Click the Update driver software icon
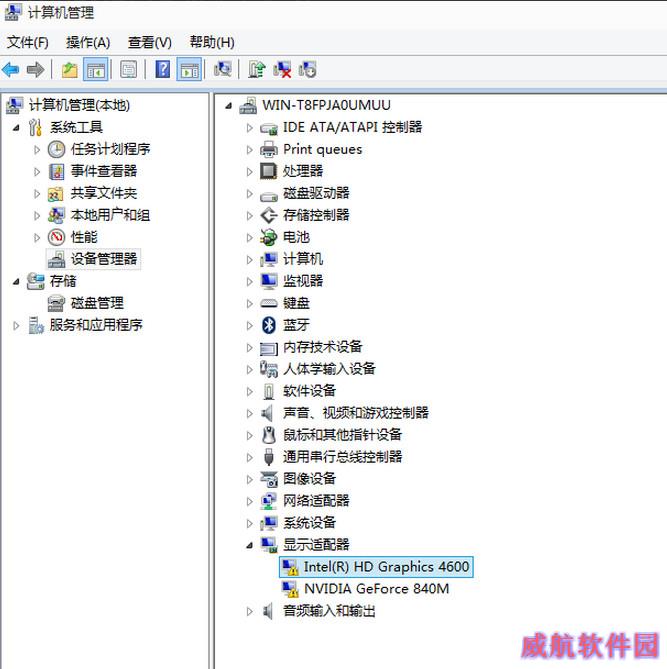The height and width of the screenshot is (669, 667). tap(256, 69)
